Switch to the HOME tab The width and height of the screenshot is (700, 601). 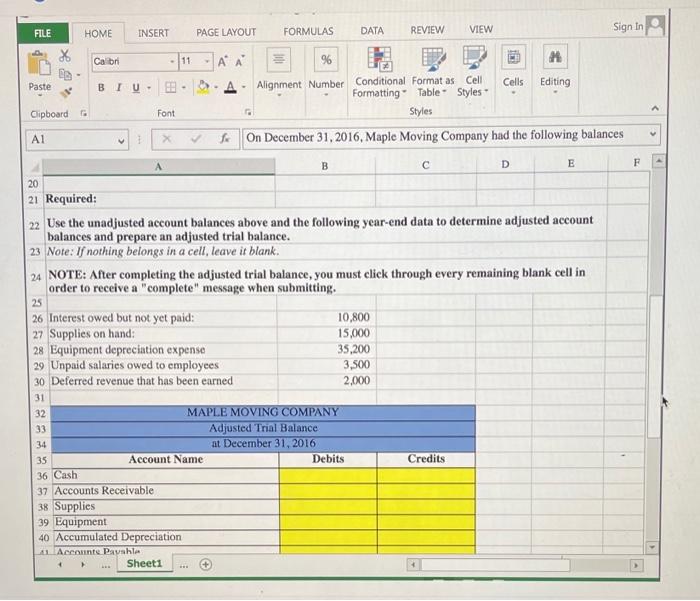tap(98, 33)
